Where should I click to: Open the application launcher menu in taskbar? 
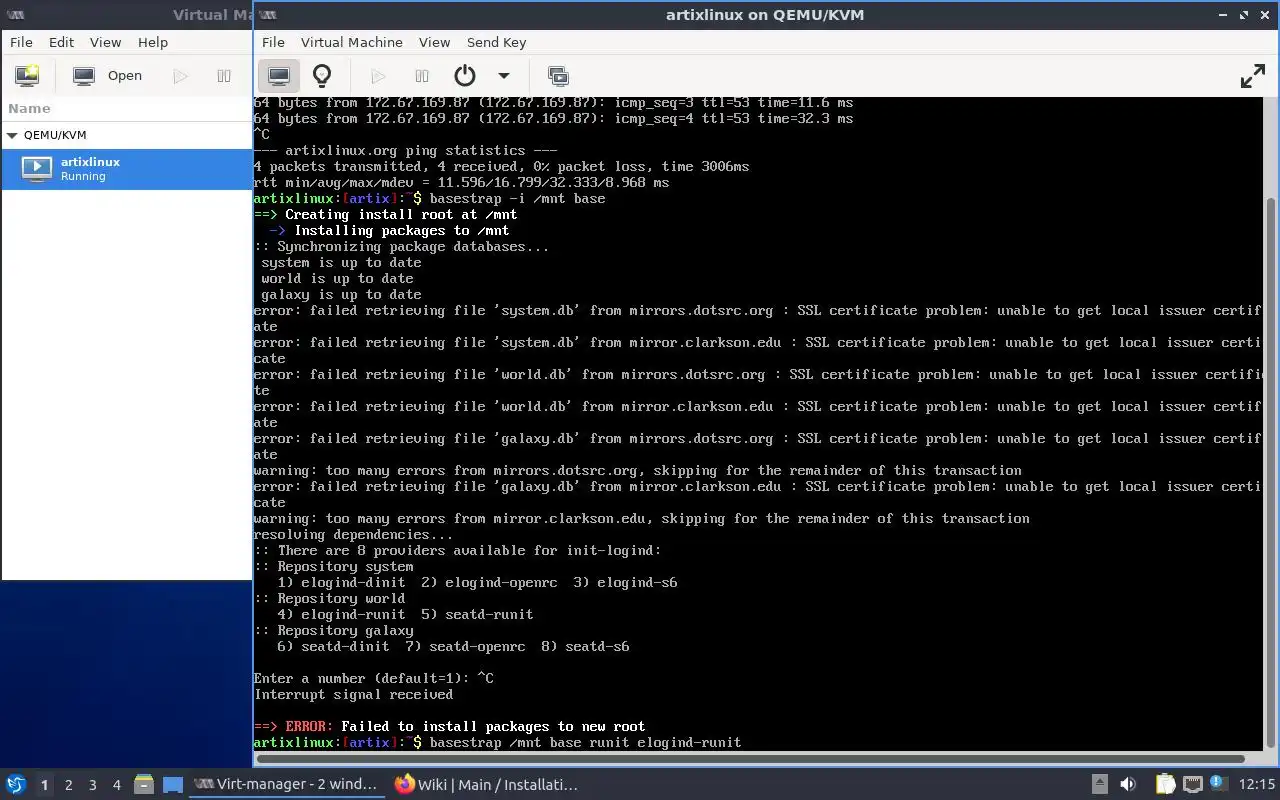pyautogui.click(x=15, y=784)
